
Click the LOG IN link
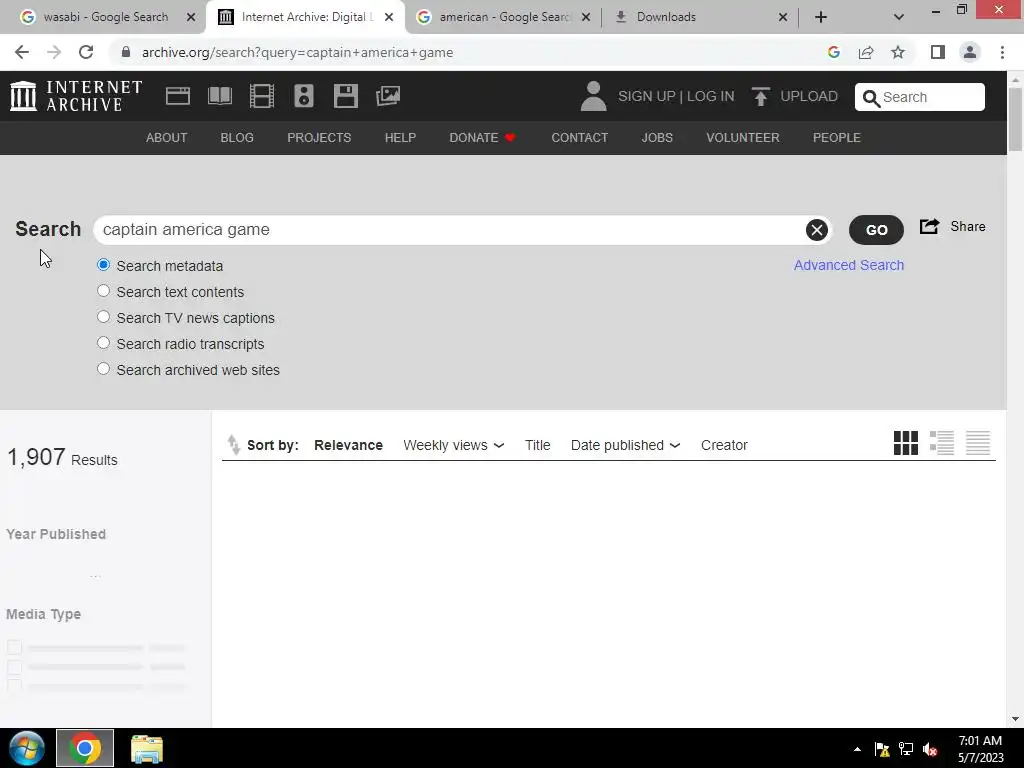[711, 97]
